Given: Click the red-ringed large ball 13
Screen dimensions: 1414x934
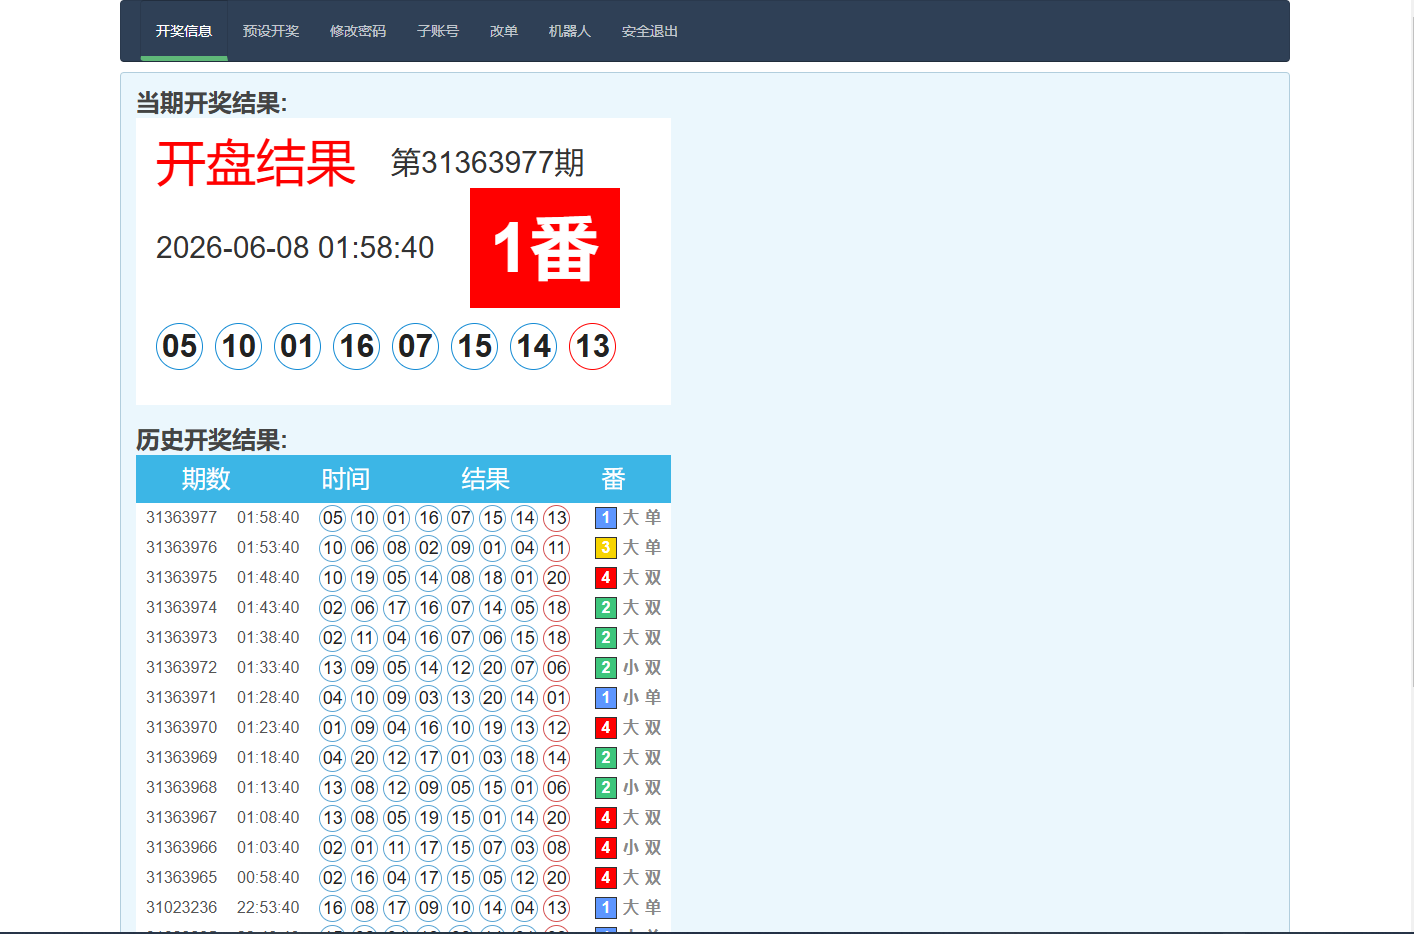Looking at the screenshot, I should tap(593, 347).
